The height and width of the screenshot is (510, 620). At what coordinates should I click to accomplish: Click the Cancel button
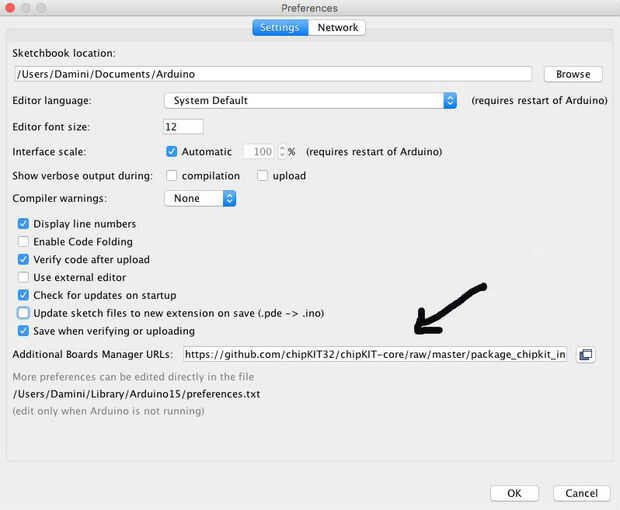coord(581,493)
